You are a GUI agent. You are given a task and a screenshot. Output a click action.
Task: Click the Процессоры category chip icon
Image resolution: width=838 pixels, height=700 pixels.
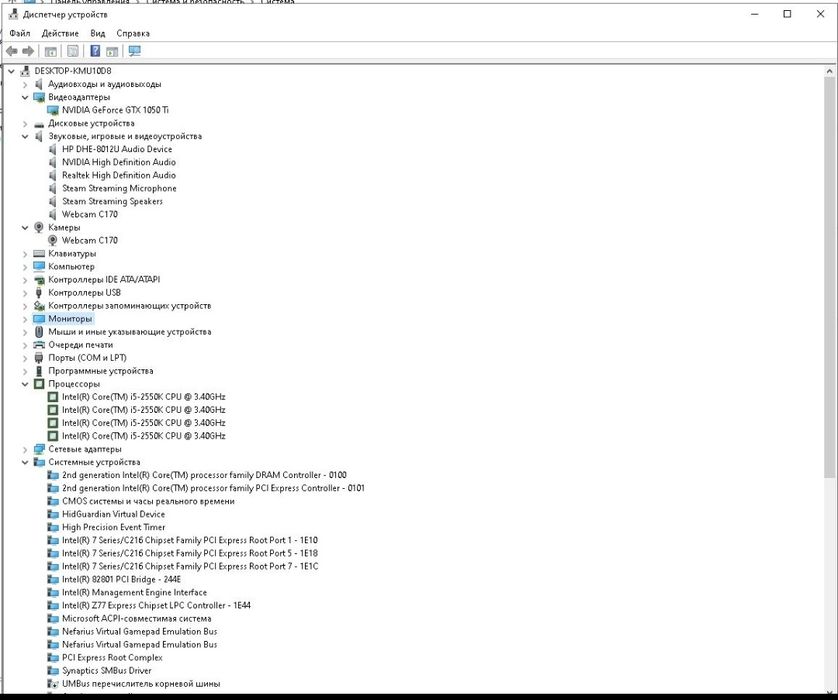click(x=38, y=384)
